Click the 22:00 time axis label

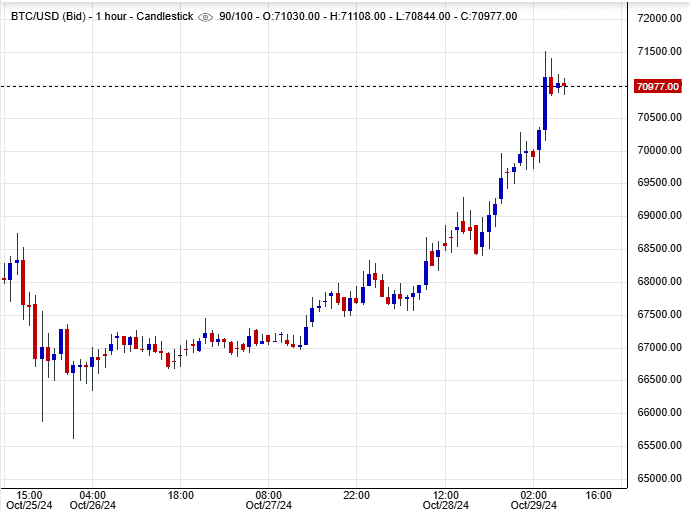(x=357, y=495)
